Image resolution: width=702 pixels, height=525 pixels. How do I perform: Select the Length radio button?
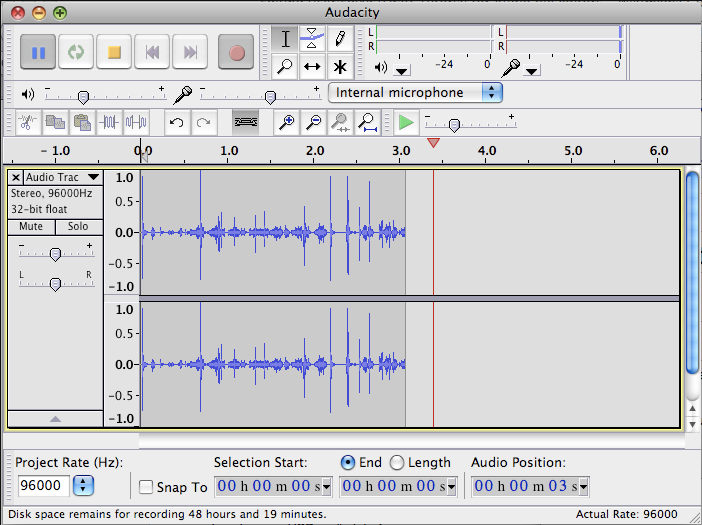tap(397, 462)
